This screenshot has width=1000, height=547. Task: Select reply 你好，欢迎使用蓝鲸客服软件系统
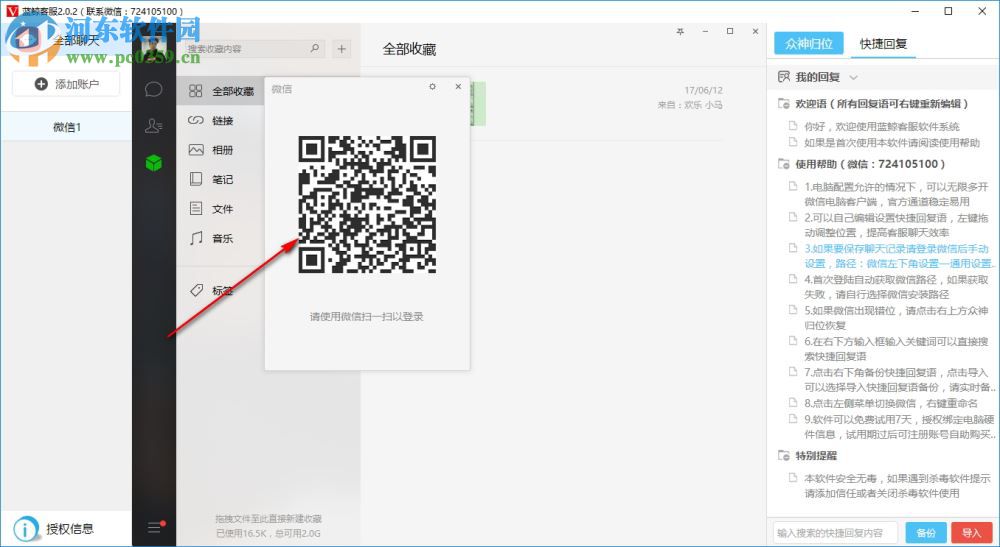(881, 126)
